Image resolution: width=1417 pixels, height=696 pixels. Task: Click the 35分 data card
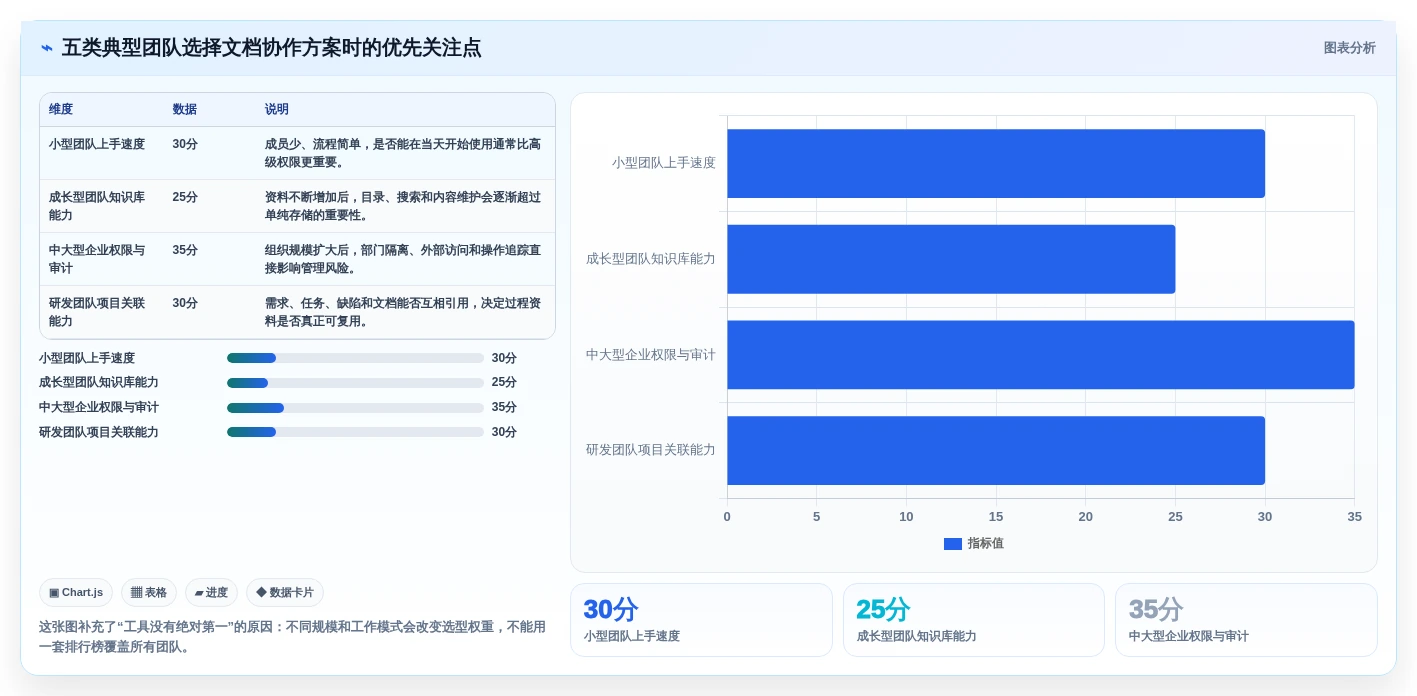pyautogui.click(x=1246, y=620)
